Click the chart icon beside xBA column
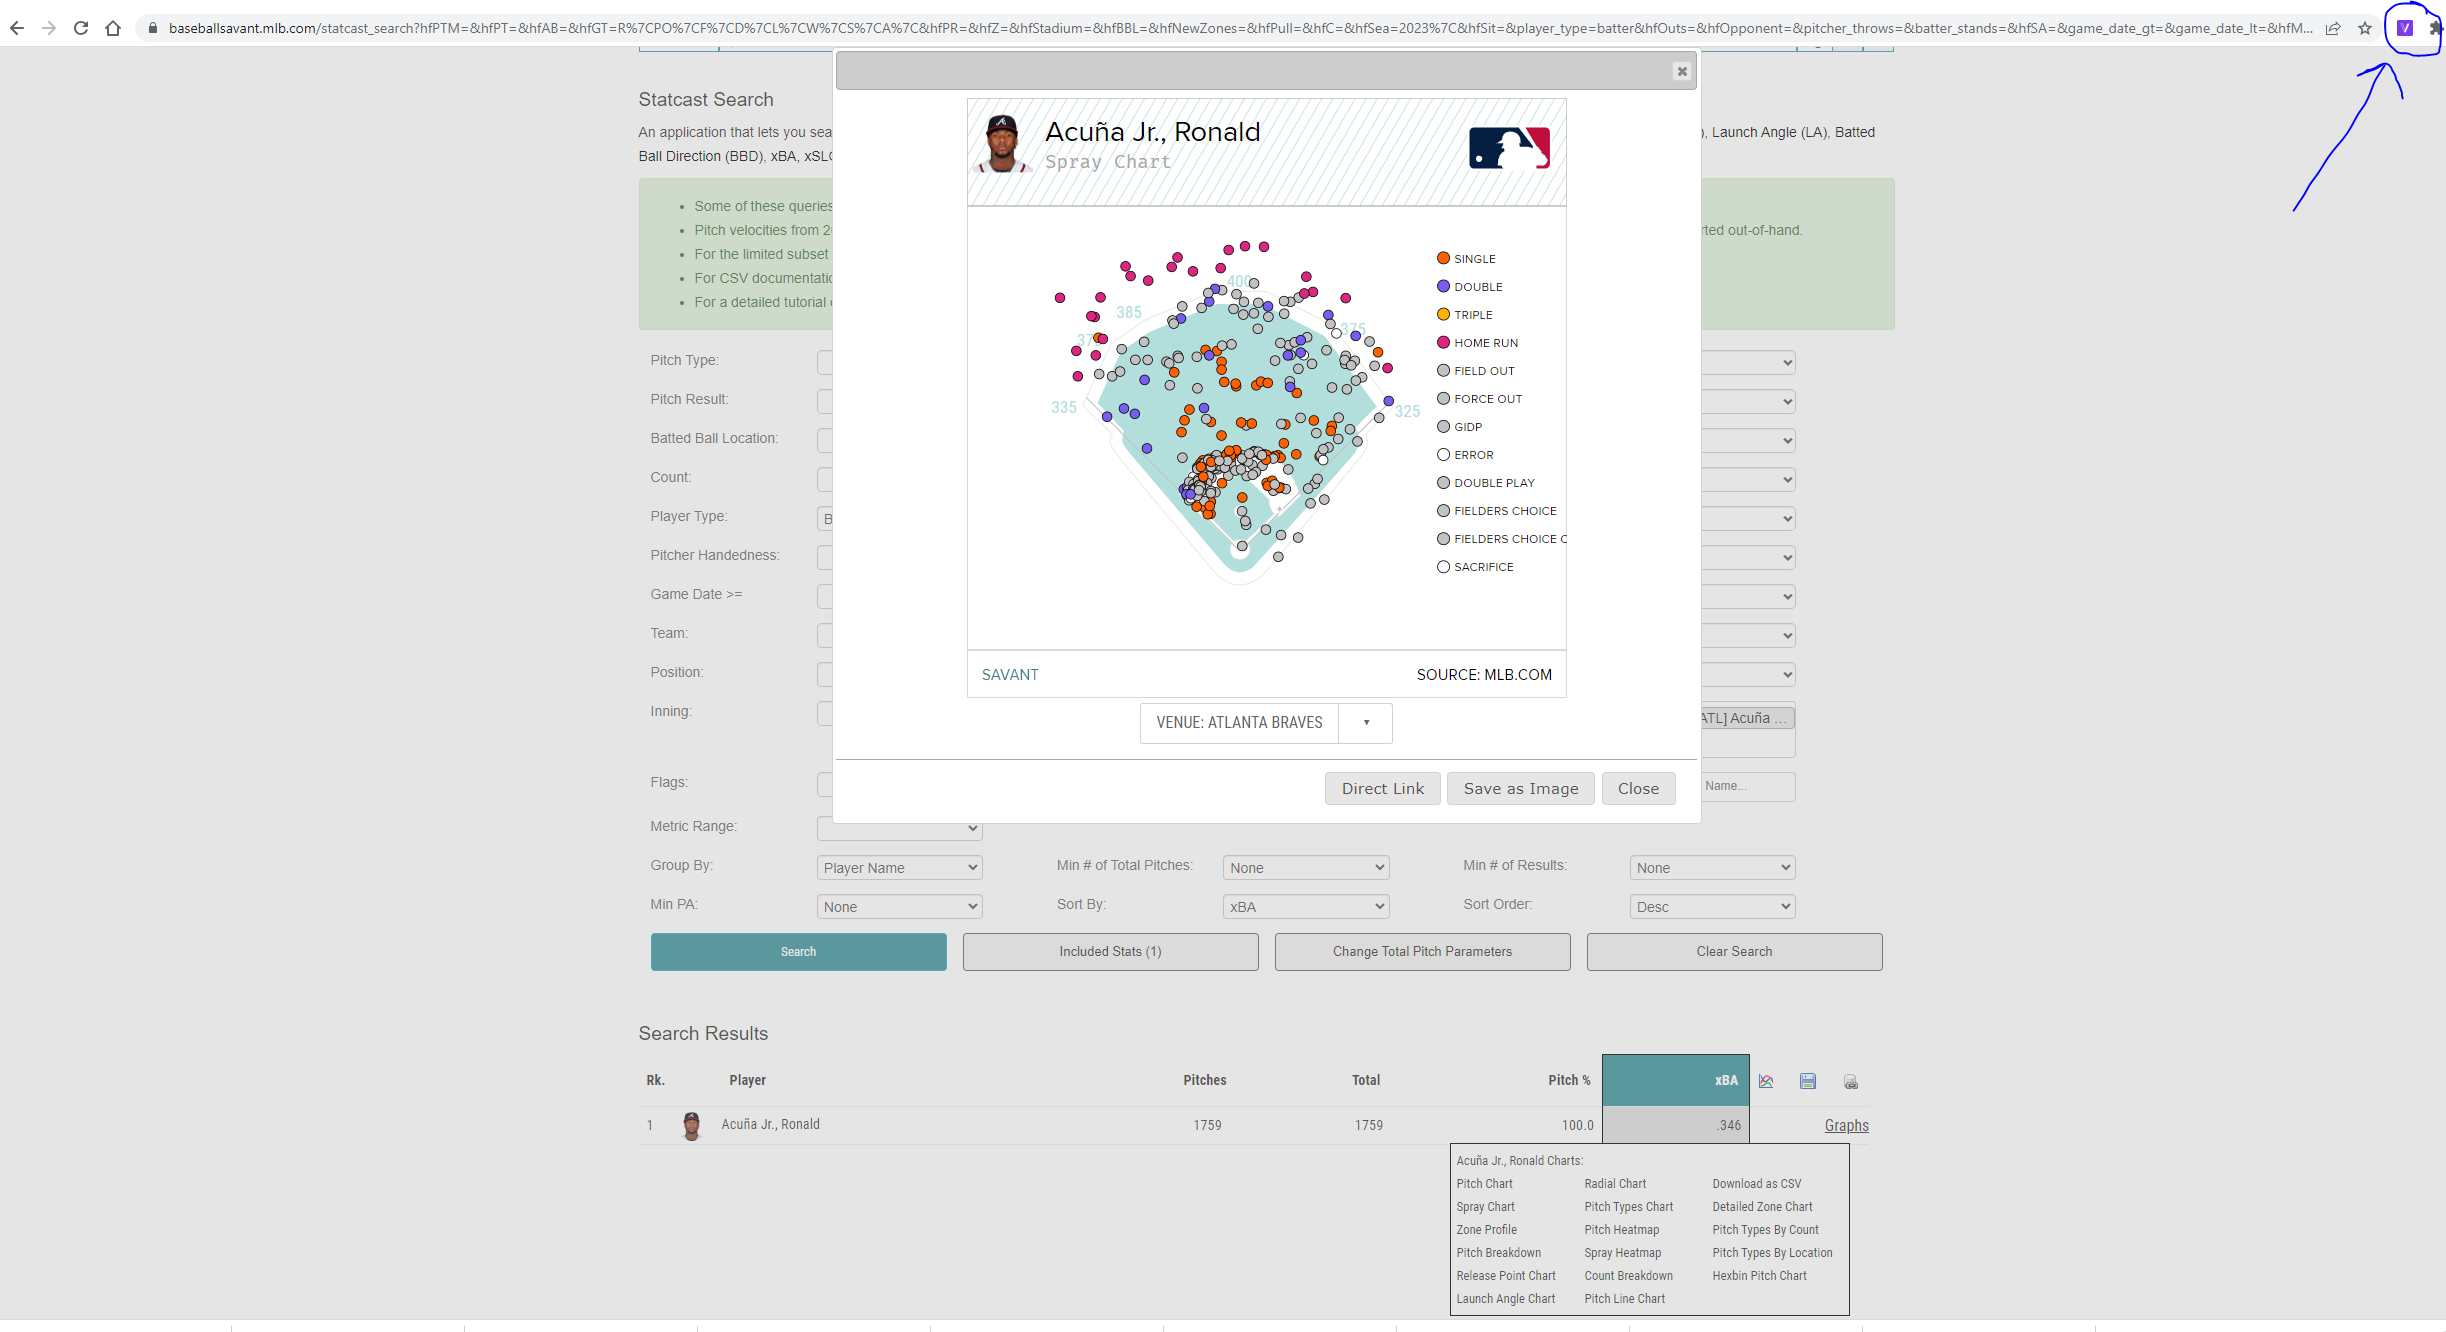2446x1332 pixels. tap(1766, 1081)
